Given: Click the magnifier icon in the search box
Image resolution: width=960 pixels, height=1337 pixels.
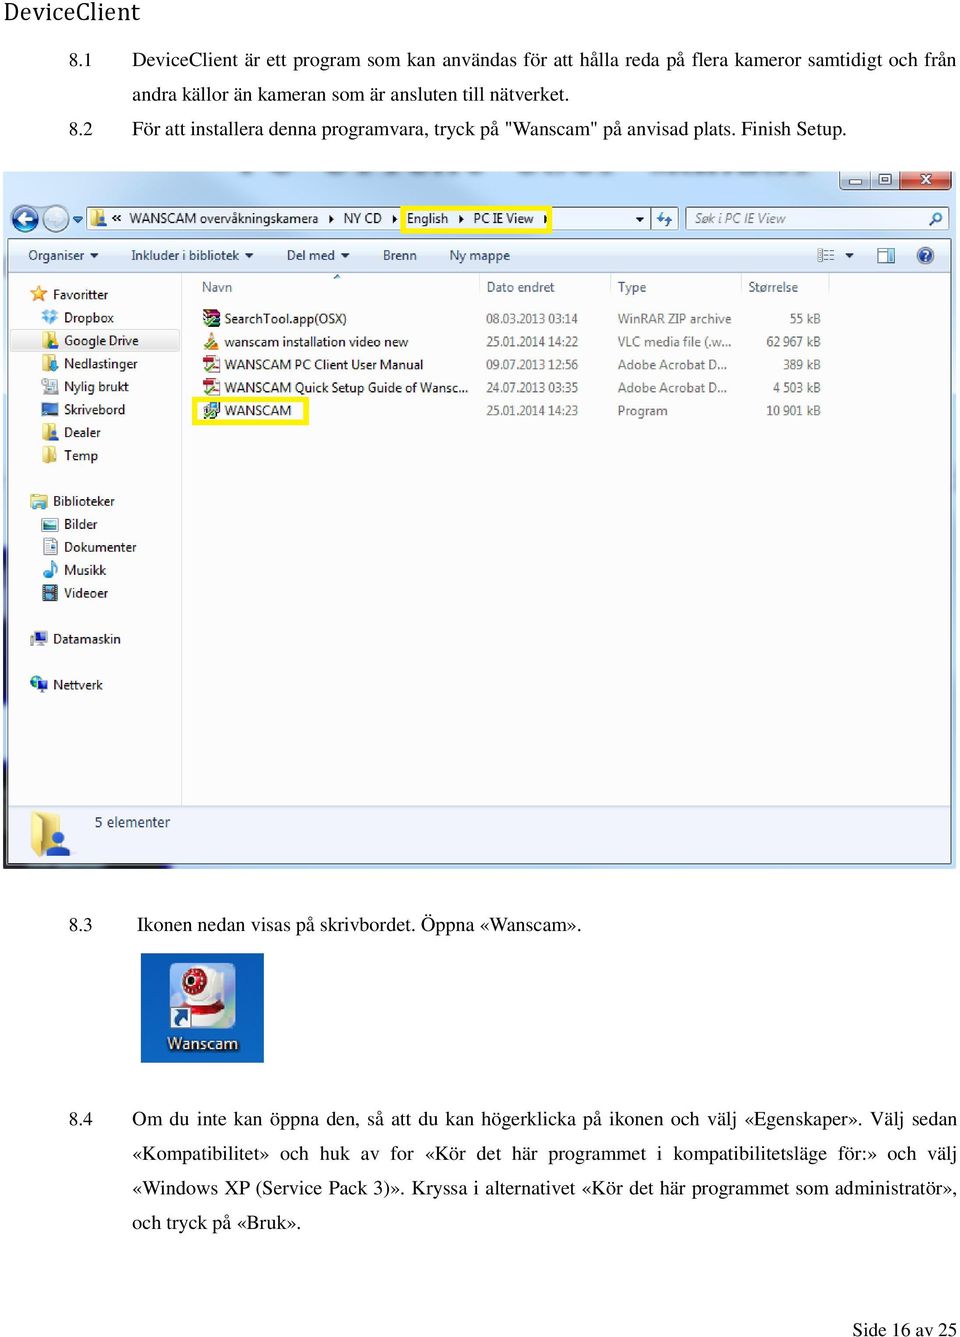Looking at the screenshot, I should pyautogui.click(x=936, y=218).
